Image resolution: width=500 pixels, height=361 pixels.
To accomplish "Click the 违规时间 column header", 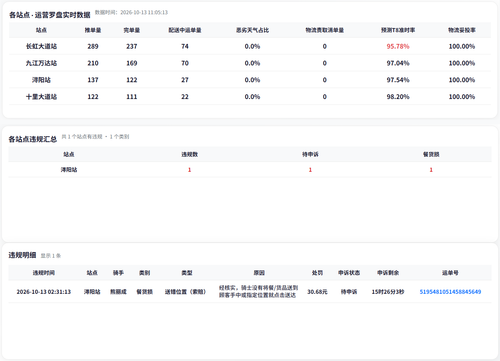I will tap(44, 273).
